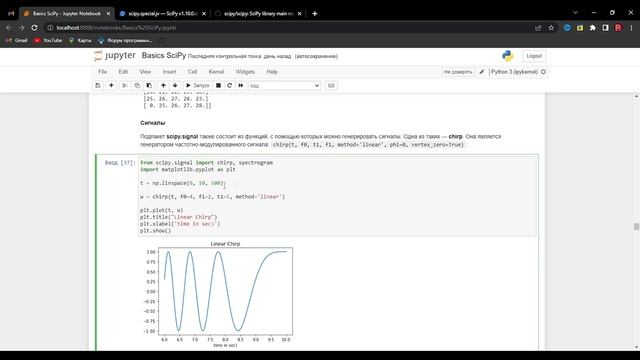Screen dimensions: 640x360
Task: Go forward in browser history
Action: pyautogui.click(x=22, y=28)
